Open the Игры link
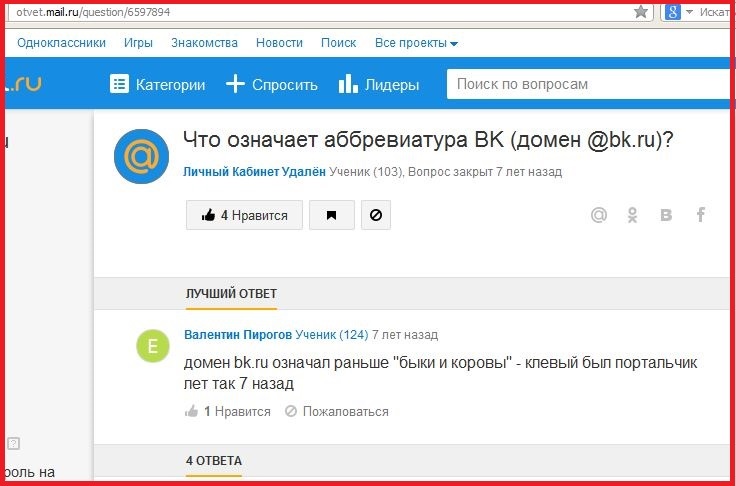The image size is (736, 486). (x=138, y=43)
